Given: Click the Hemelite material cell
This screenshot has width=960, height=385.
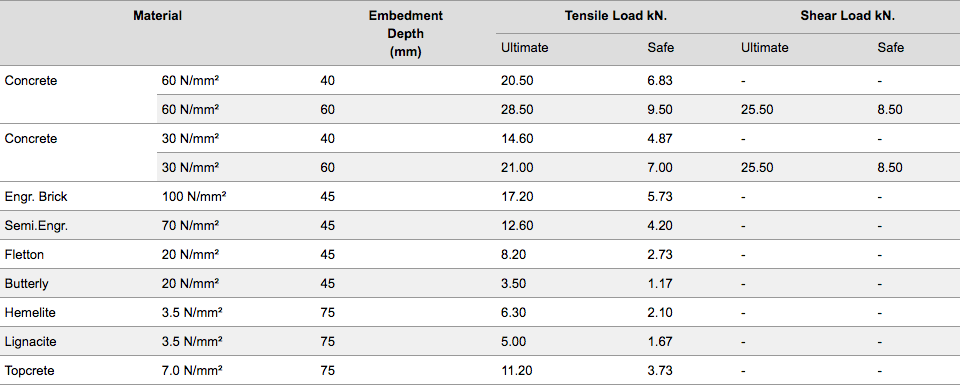Looking at the screenshot, I should [30, 313].
